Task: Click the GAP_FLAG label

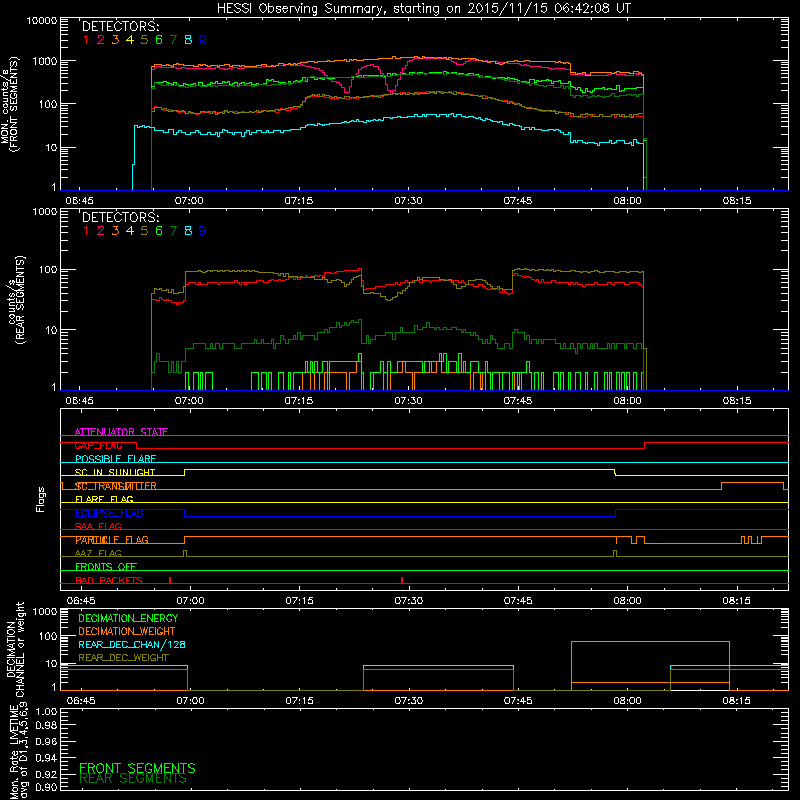Action: (98, 445)
